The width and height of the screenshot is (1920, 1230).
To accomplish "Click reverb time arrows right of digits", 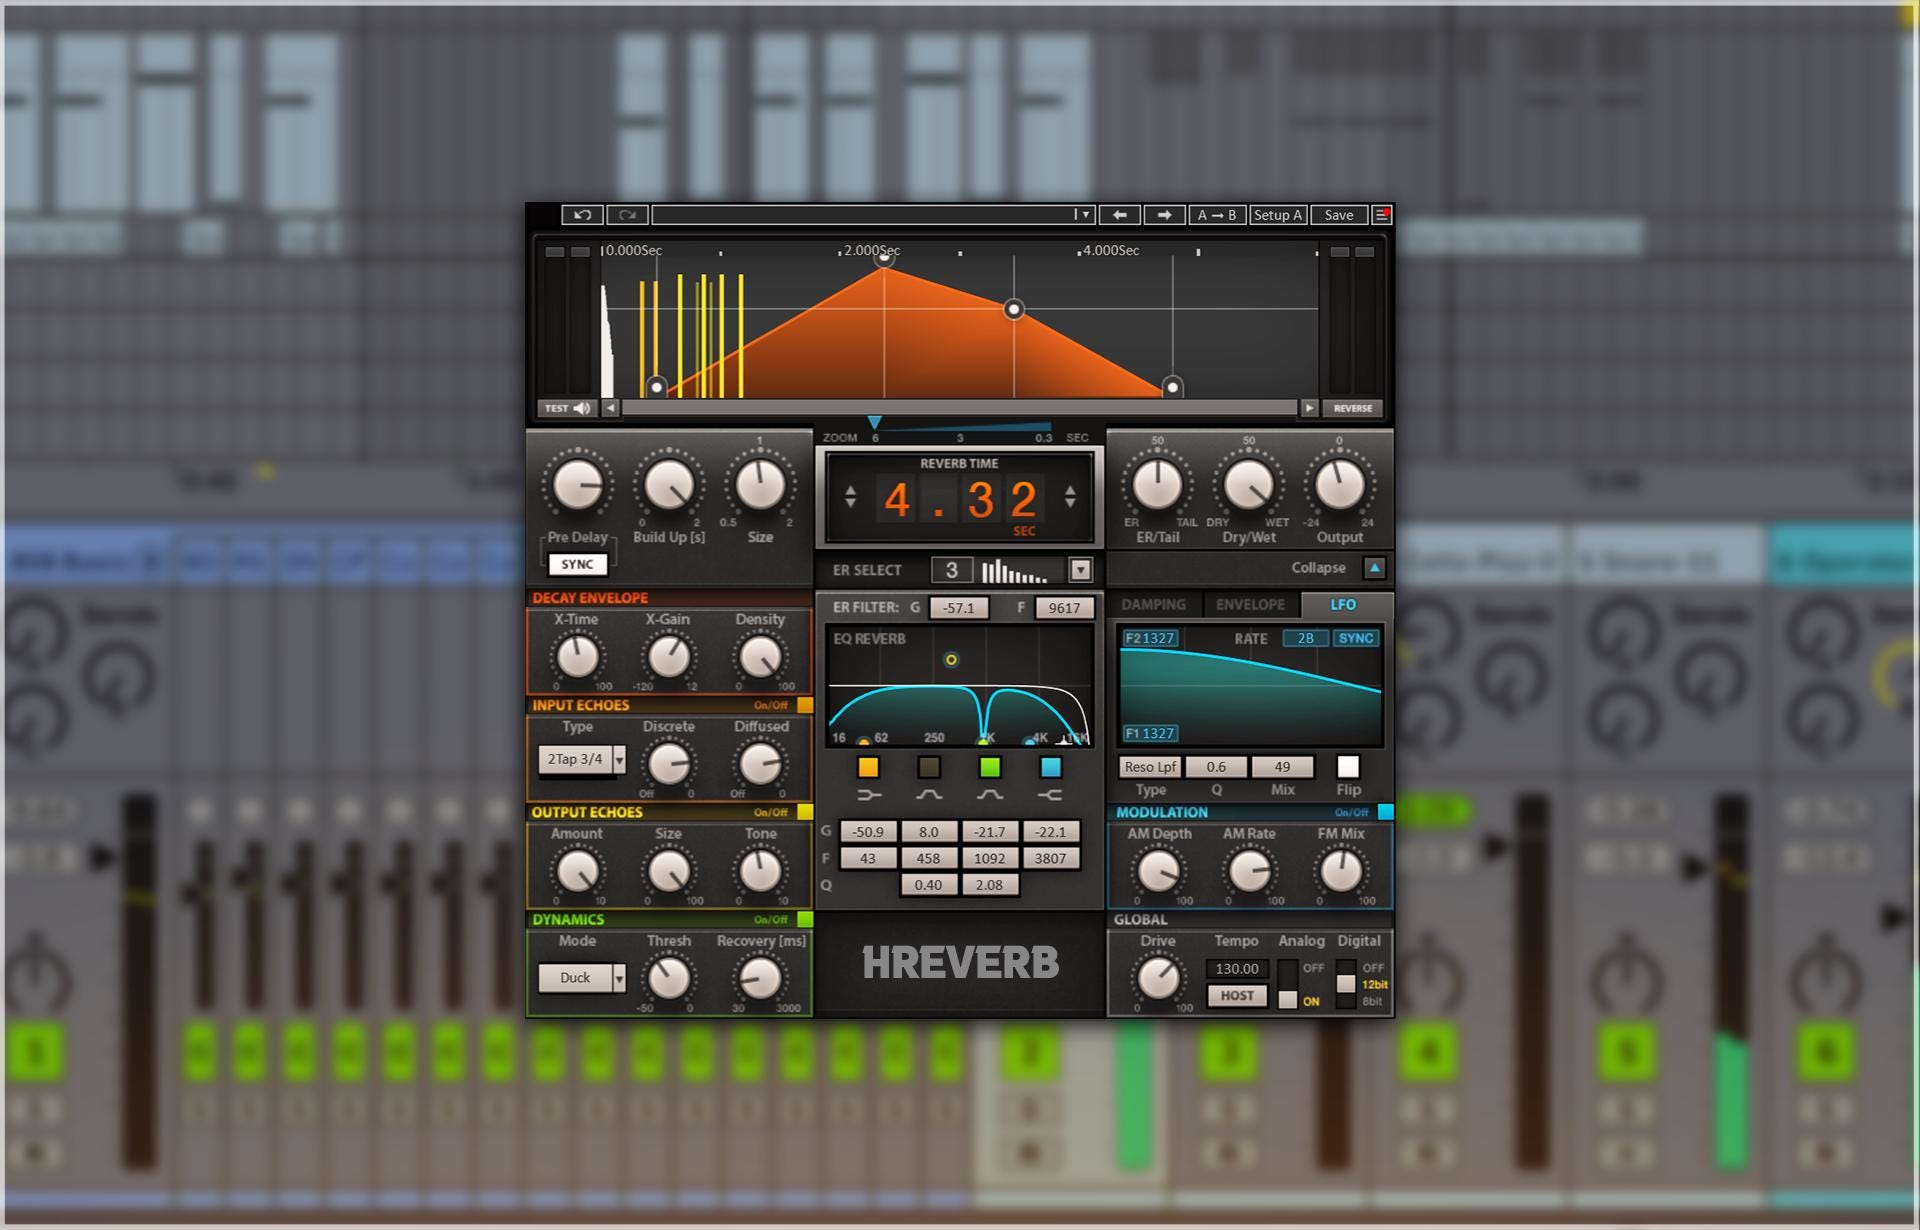I will click(x=1070, y=497).
